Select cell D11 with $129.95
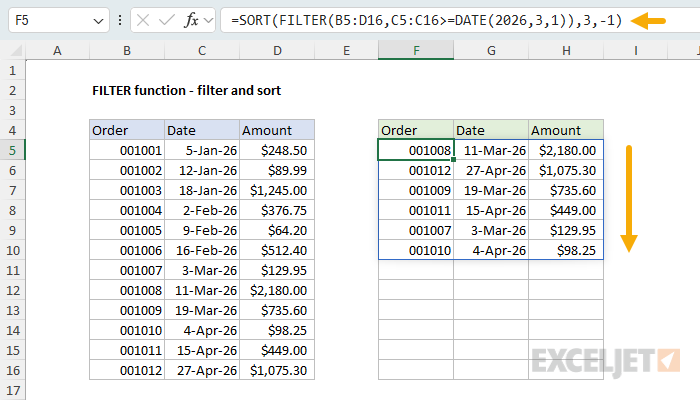700x400 pixels. [x=277, y=270]
